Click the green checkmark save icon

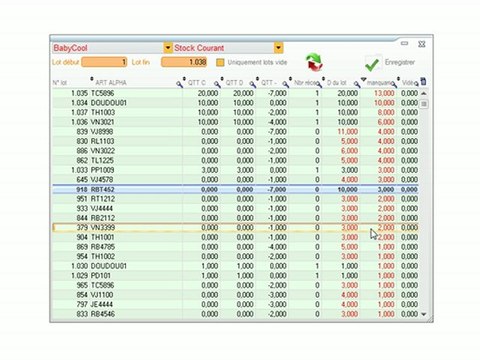click(372, 64)
